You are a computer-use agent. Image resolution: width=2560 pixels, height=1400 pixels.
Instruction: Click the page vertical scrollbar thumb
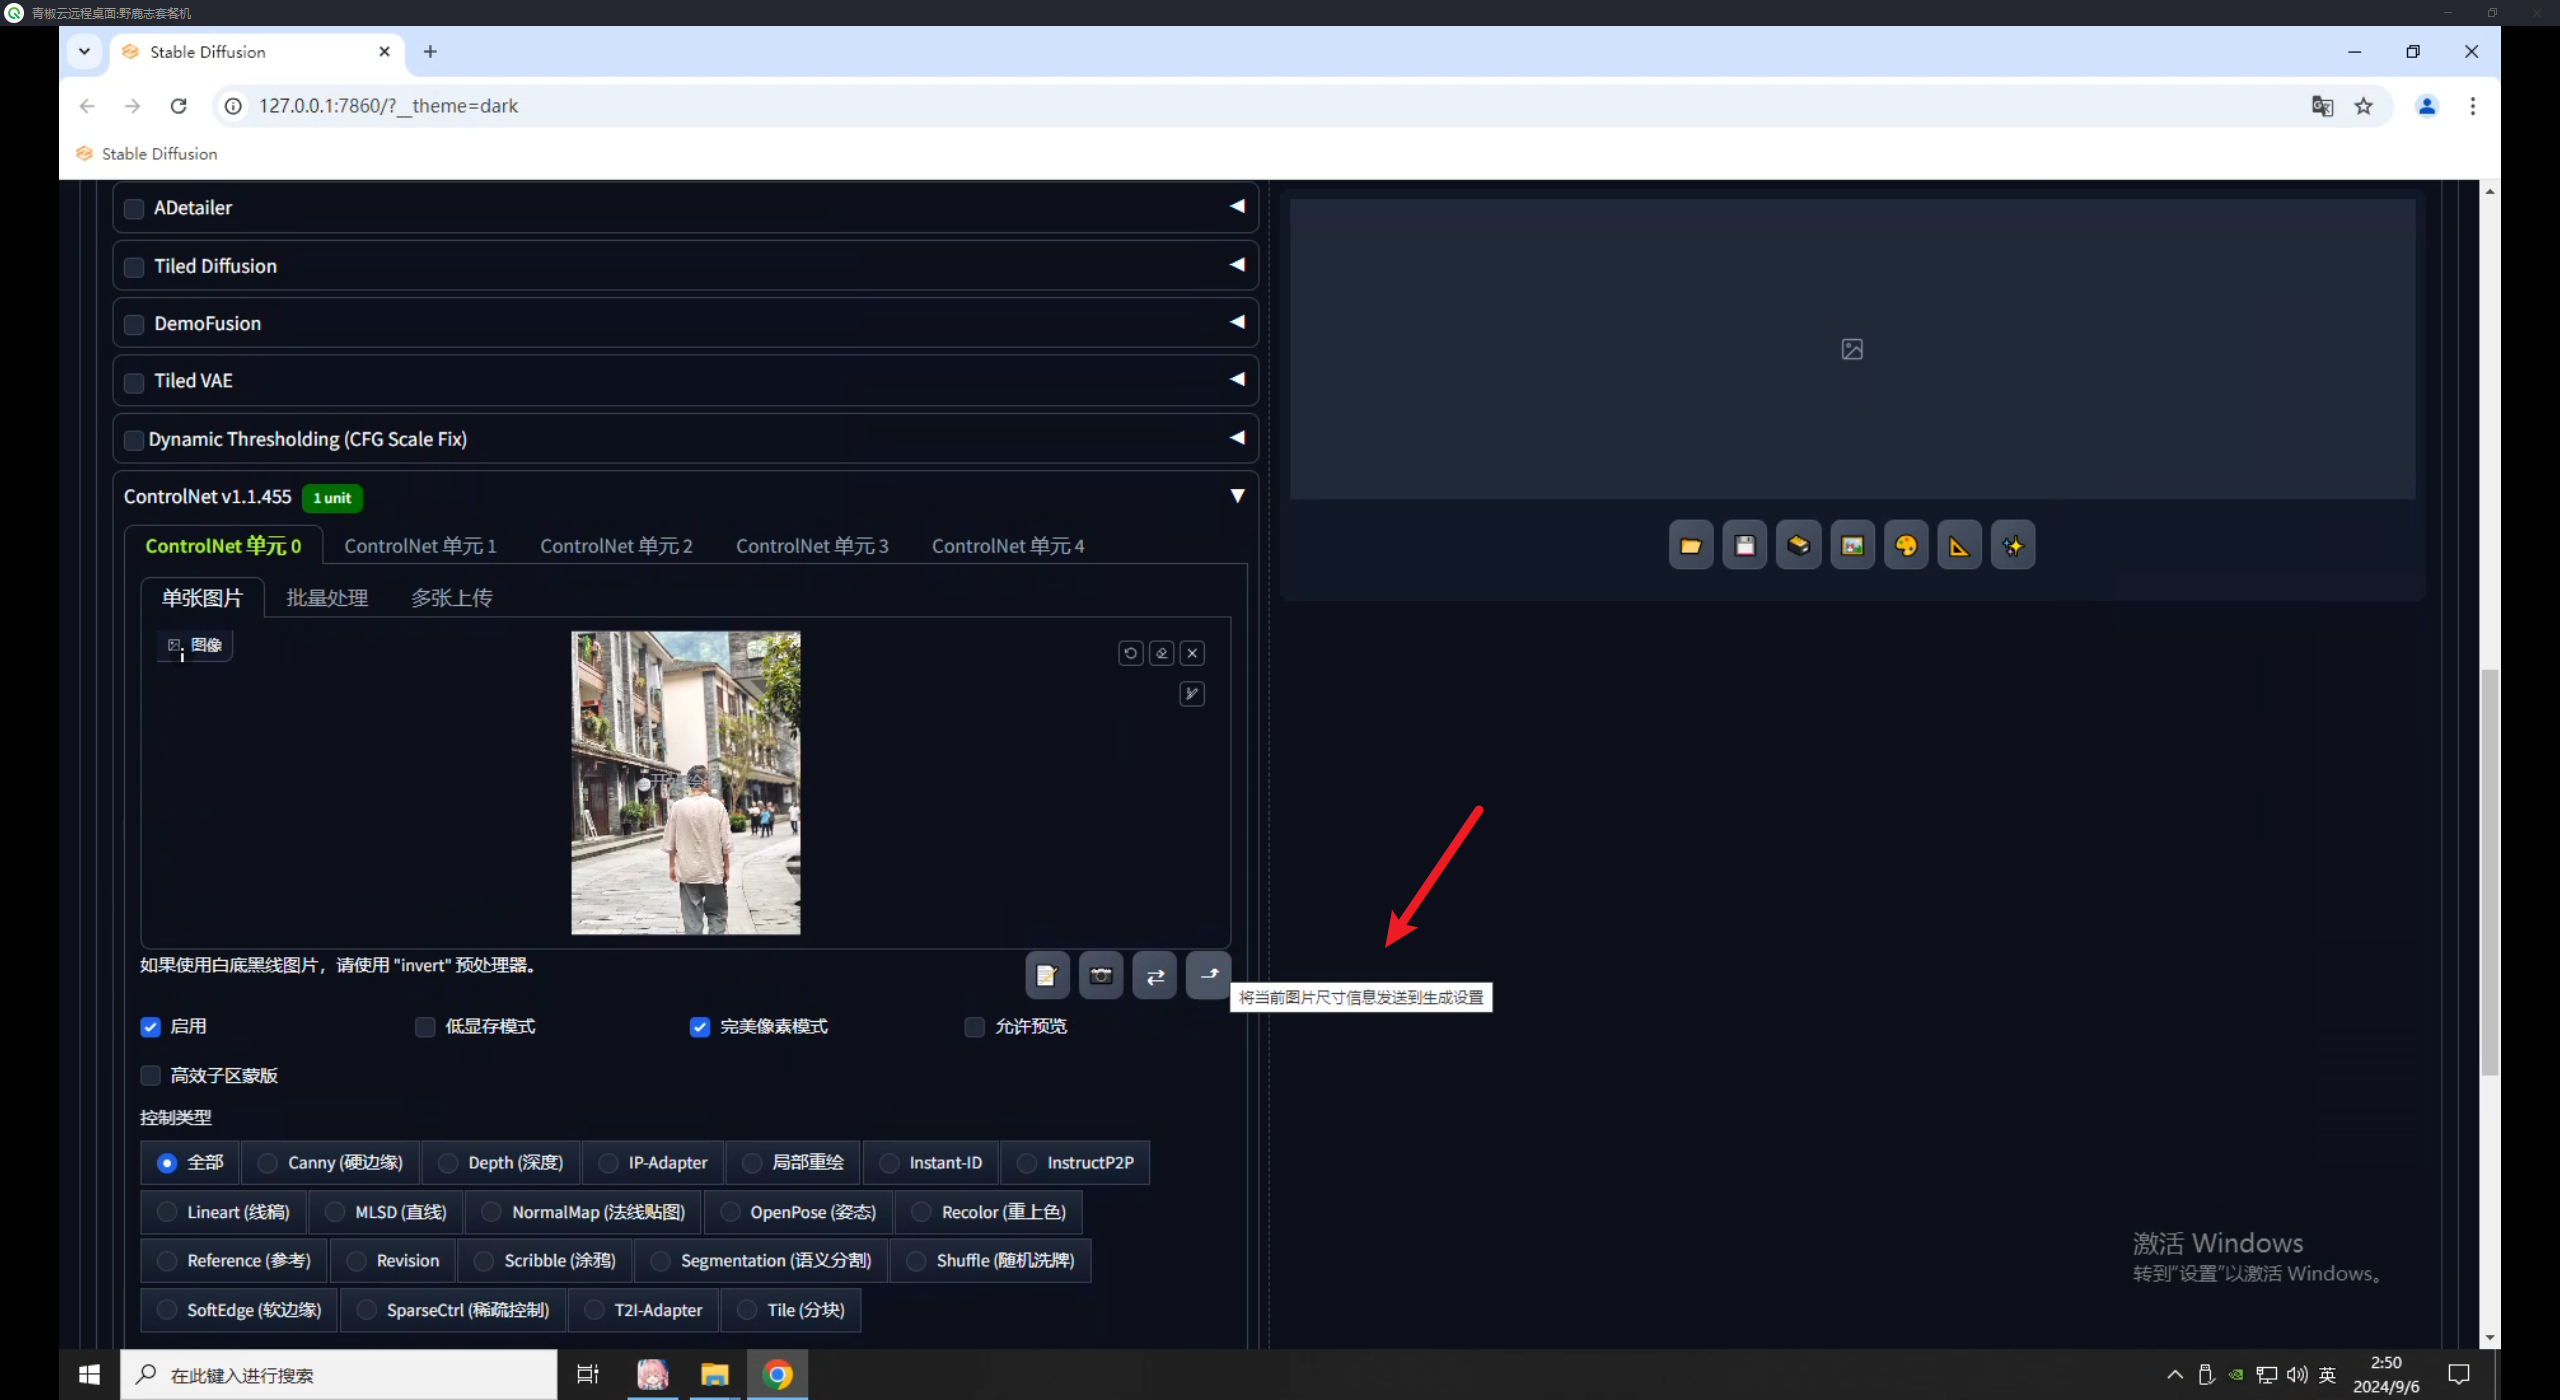(x=2490, y=872)
